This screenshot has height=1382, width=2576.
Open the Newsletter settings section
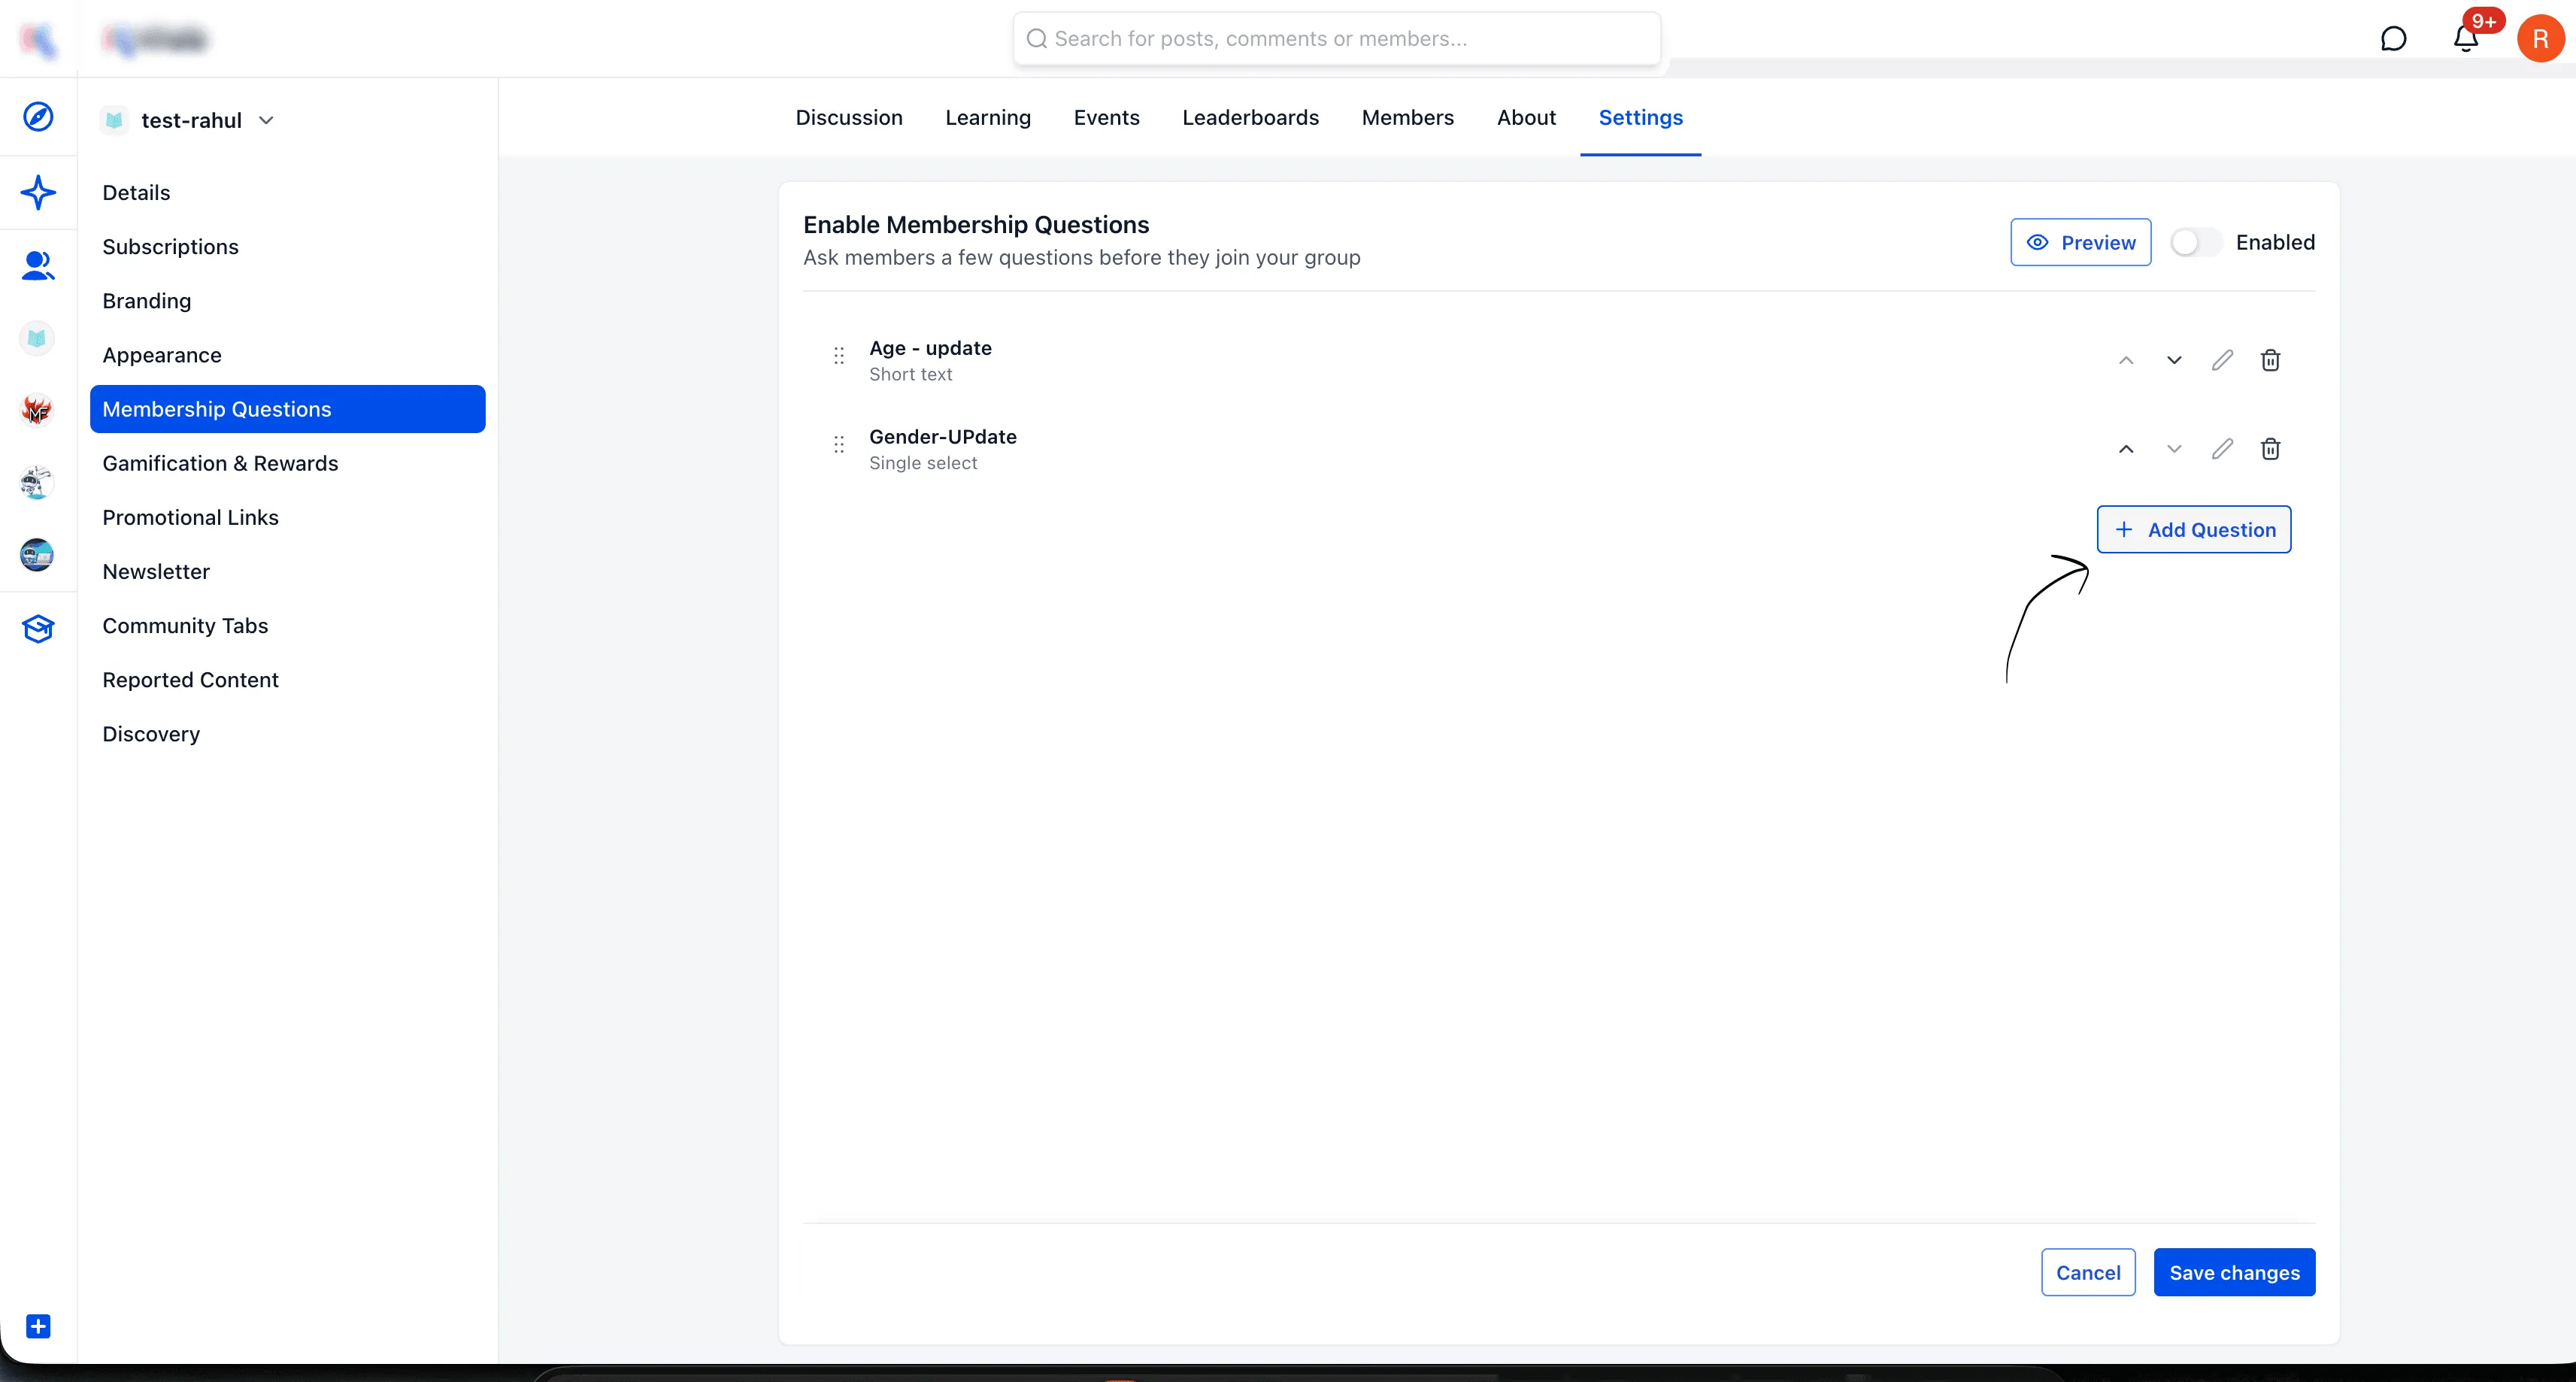(288, 571)
